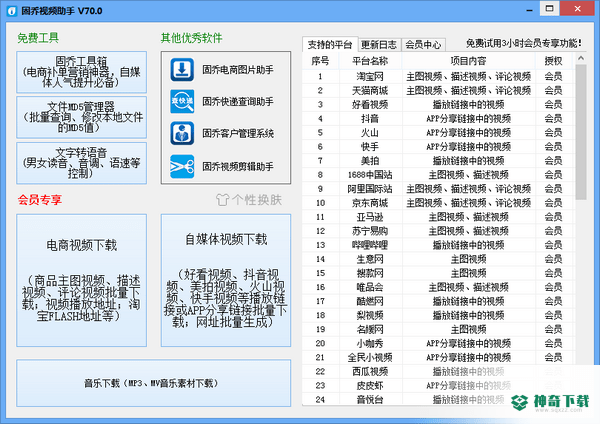This screenshot has width=600, height=424.
Task: Switch to 更新日志 tab
Action: (379, 45)
